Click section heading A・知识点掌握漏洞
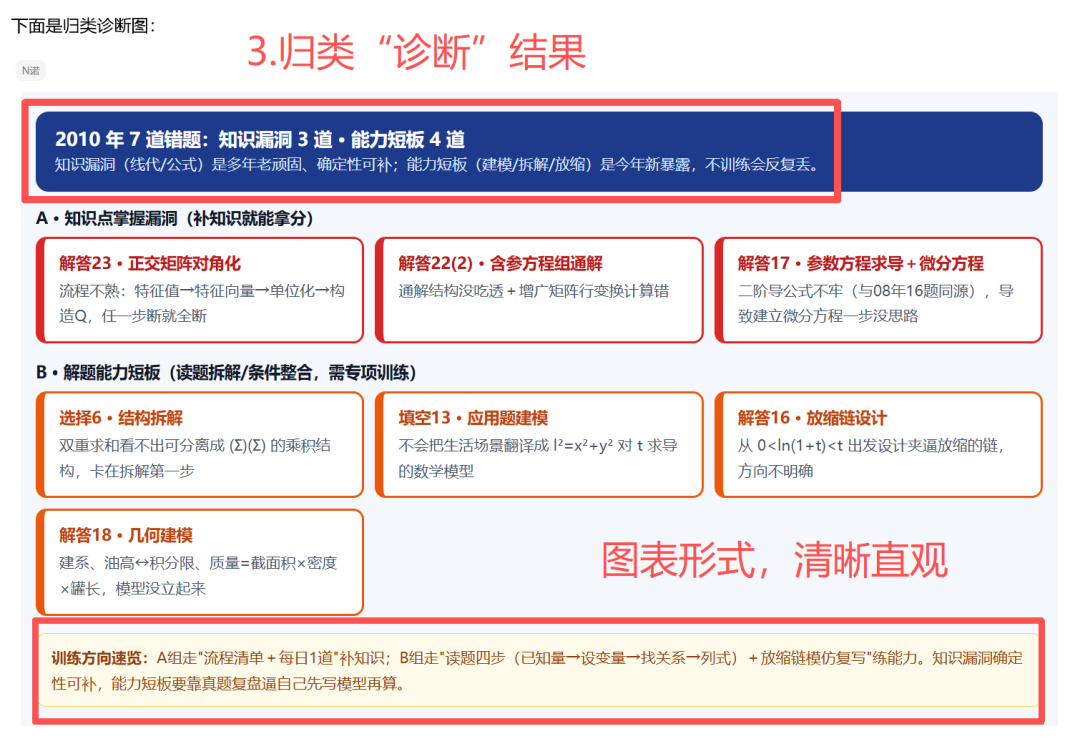Viewport: 1080px width, 744px height. coord(175,219)
